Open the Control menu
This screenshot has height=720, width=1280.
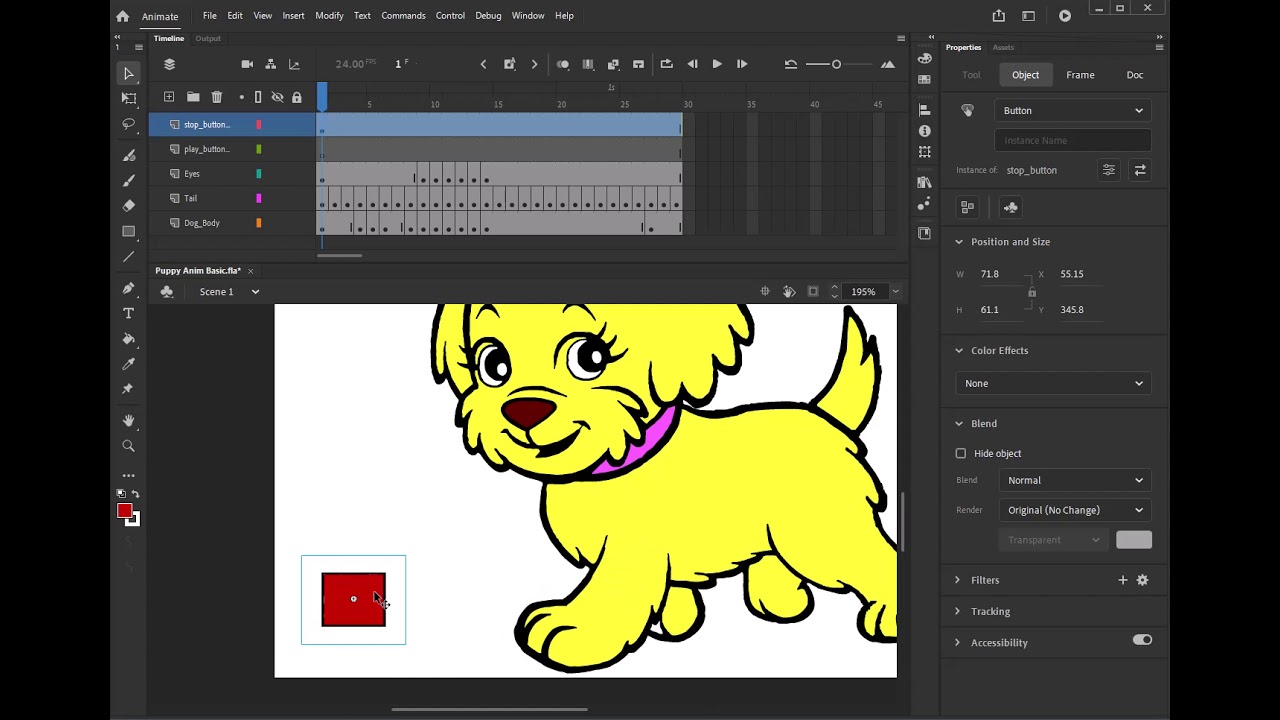[x=450, y=16]
